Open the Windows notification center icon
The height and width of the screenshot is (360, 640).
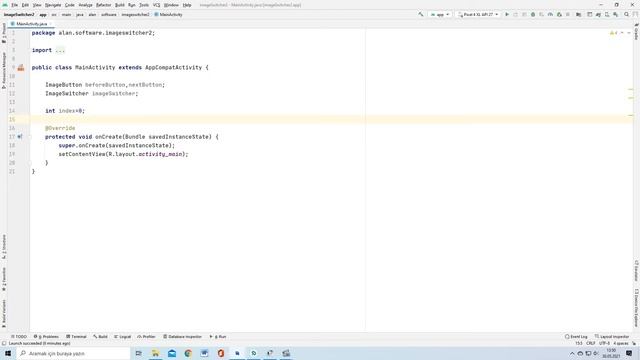click(x=629, y=353)
